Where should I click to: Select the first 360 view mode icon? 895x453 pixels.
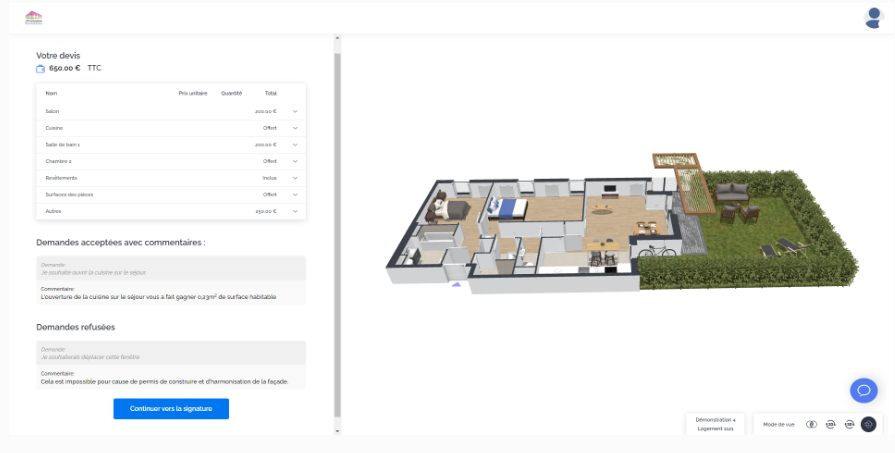coord(831,424)
